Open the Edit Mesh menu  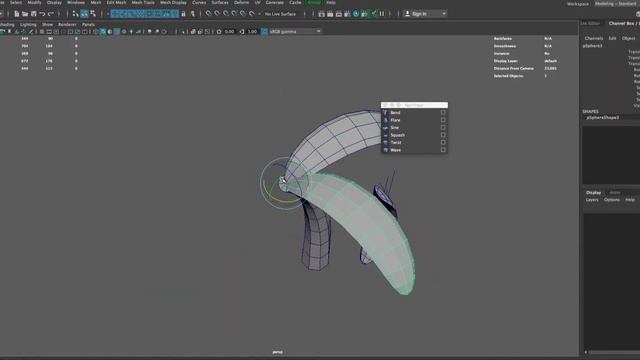116,2
